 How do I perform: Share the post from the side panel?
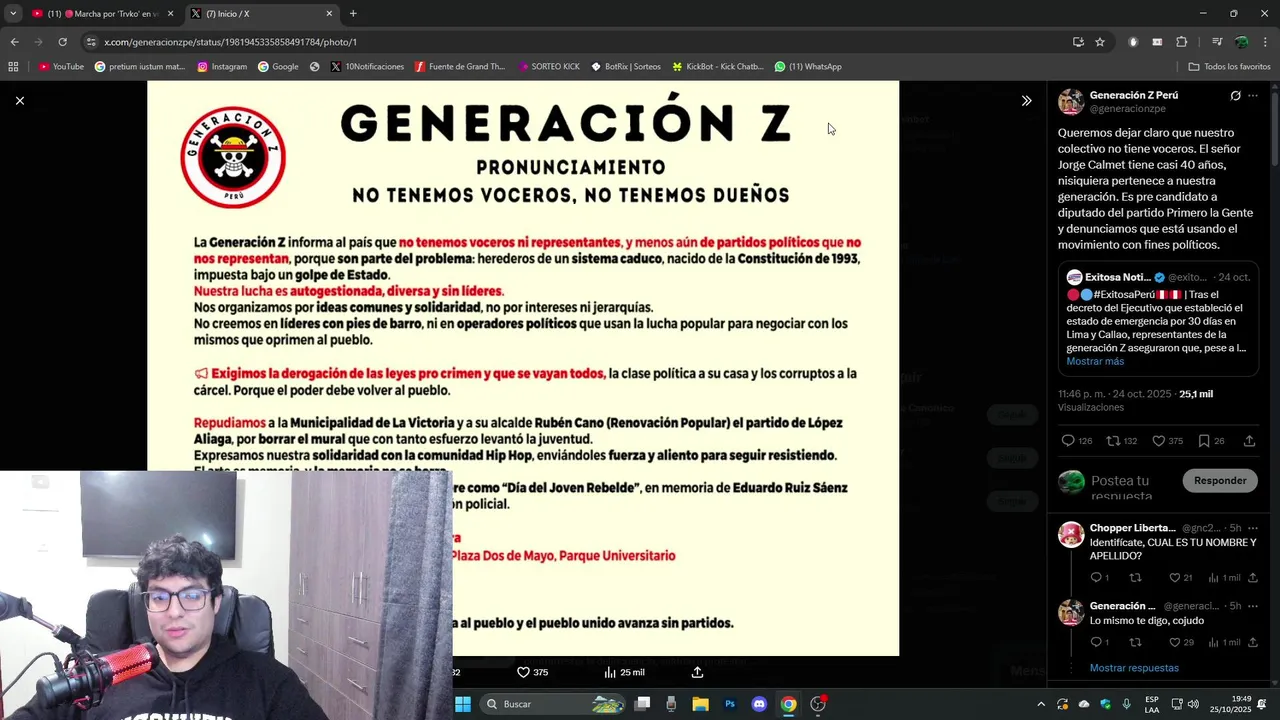[1249, 441]
